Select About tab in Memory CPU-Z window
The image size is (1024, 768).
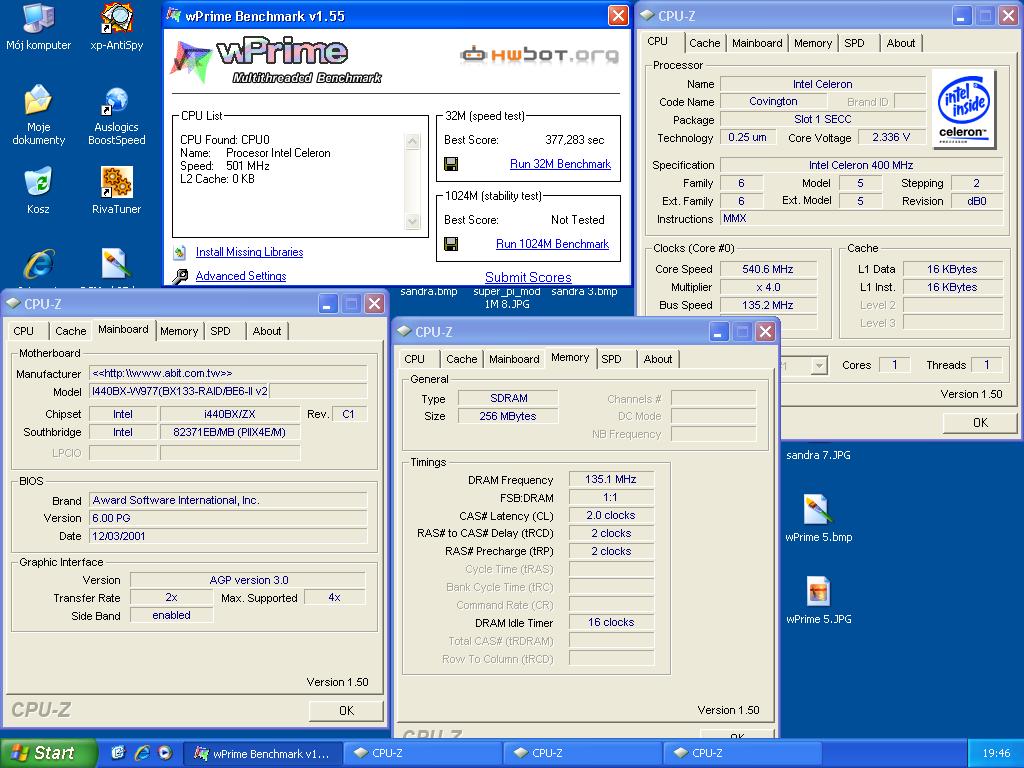pyautogui.click(x=658, y=359)
